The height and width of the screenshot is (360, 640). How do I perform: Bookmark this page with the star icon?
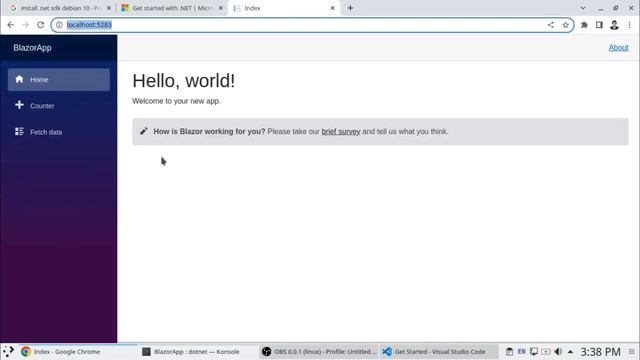(565, 25)
